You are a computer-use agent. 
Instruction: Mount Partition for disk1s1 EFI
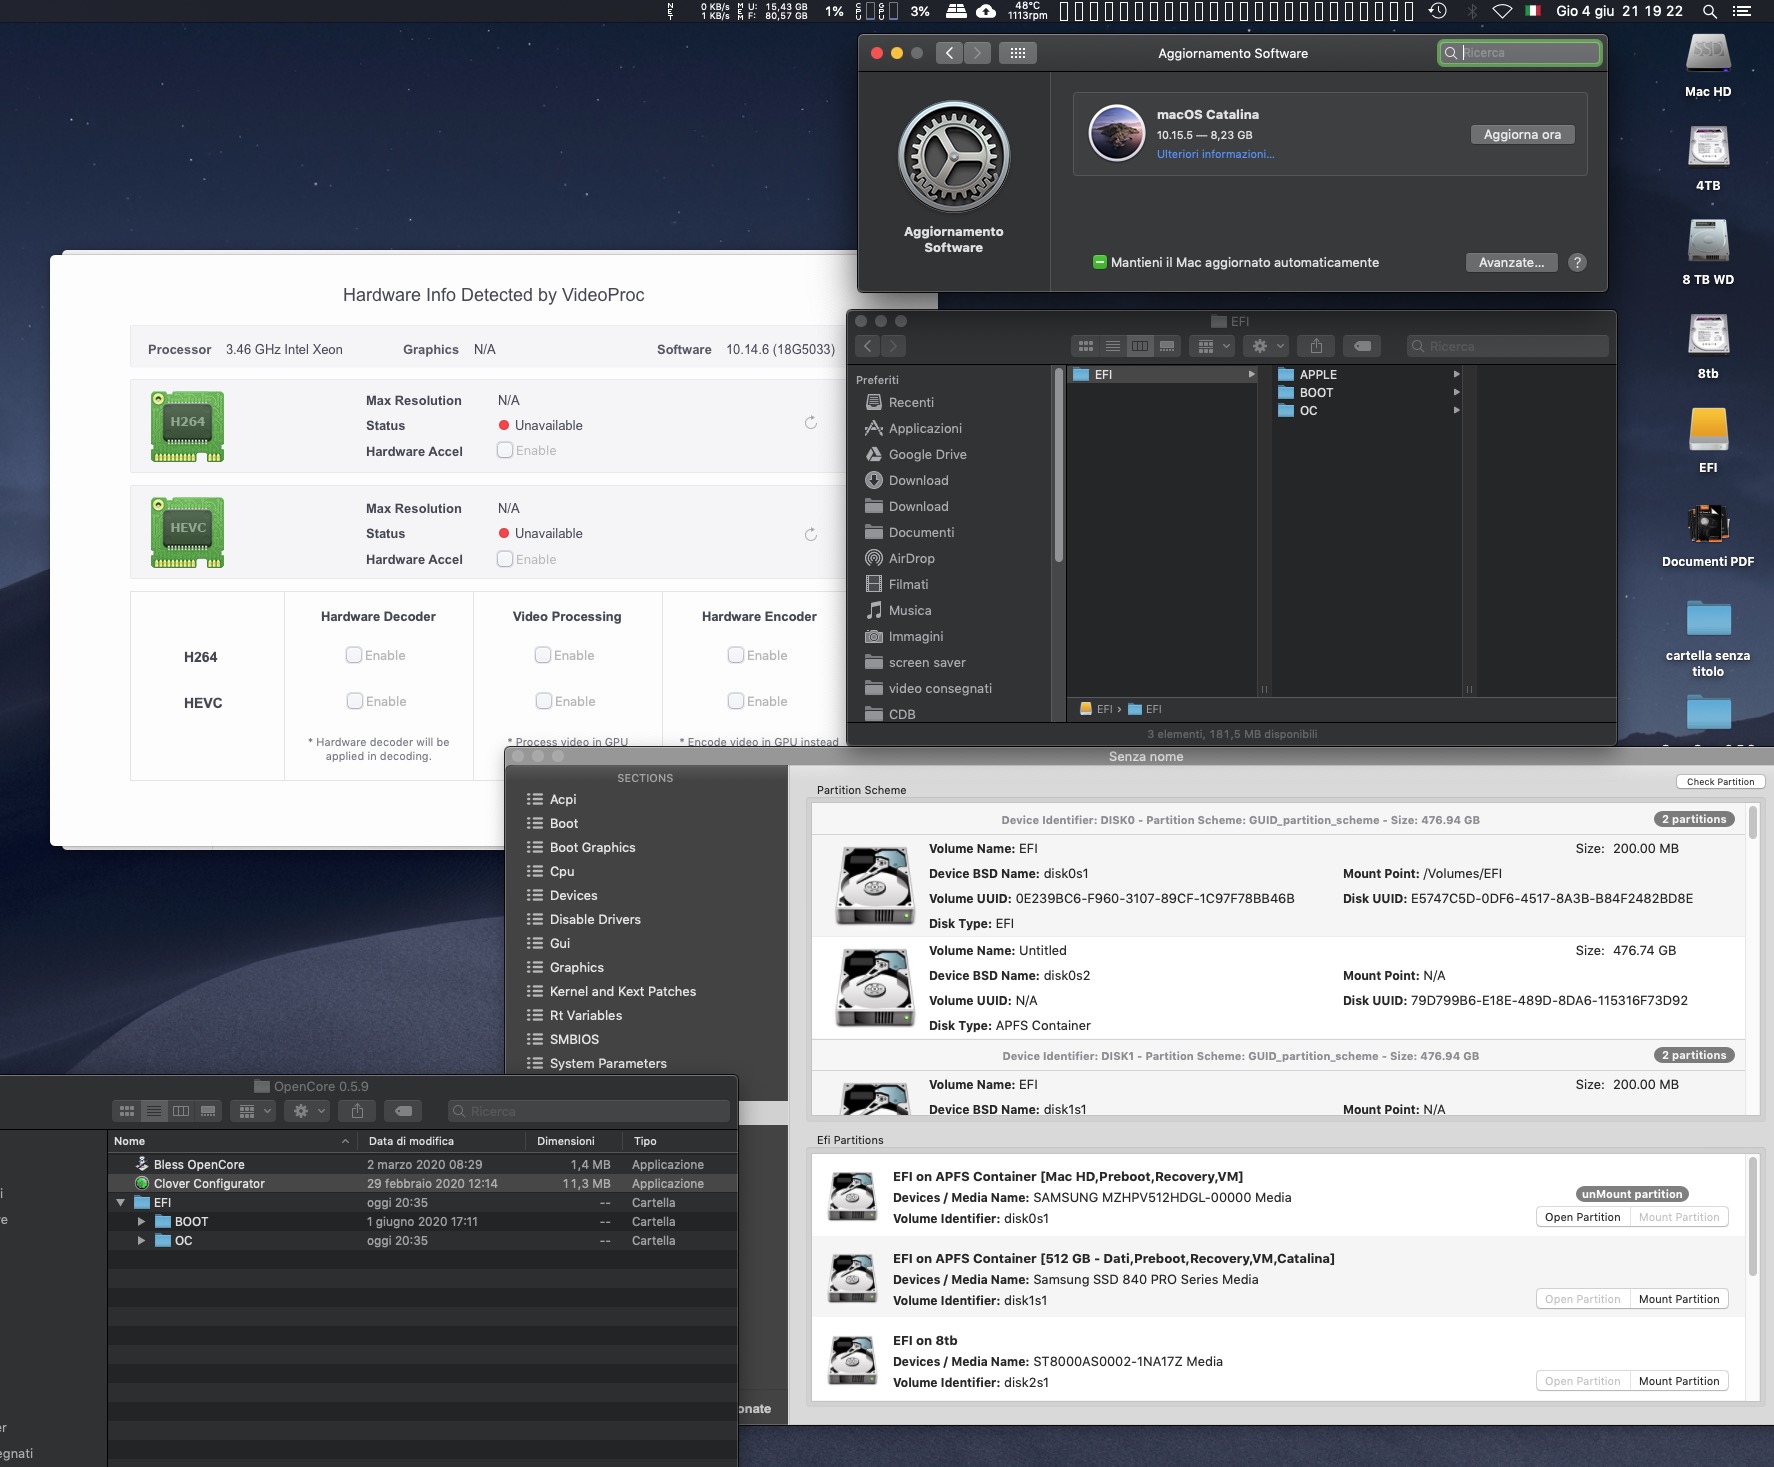pyautogui.click(x=1679, y=1299)
